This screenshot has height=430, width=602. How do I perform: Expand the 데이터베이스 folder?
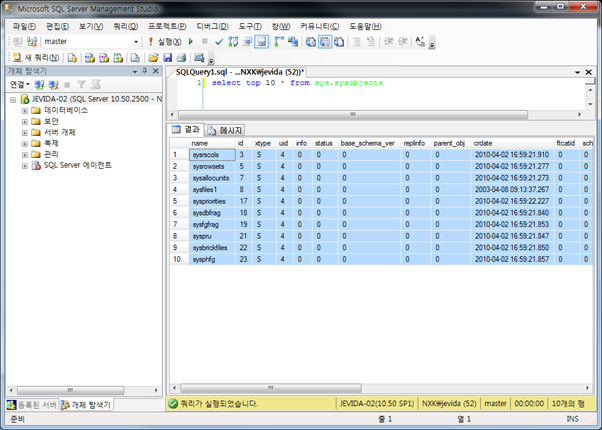click(25, 111)
